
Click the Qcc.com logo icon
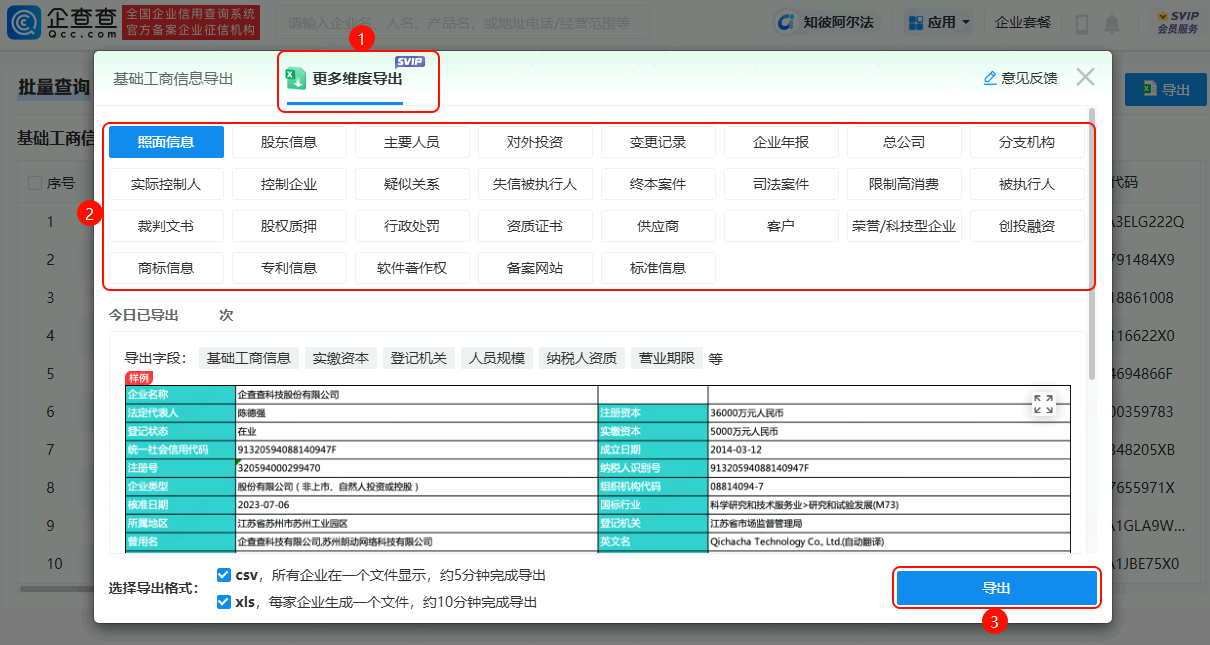26,22
